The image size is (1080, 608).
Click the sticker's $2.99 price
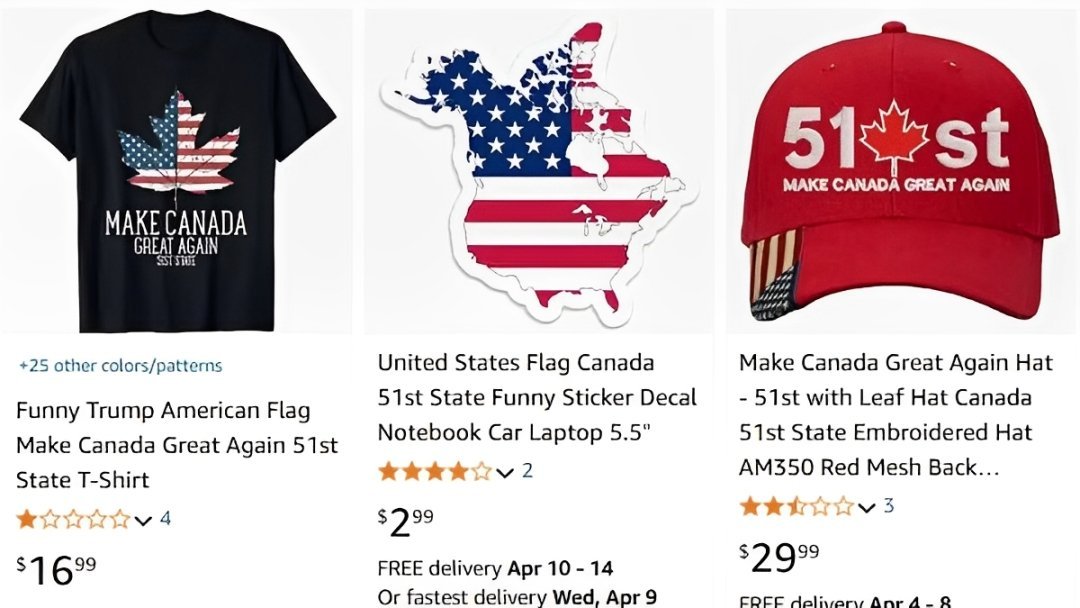coord(406,522)
